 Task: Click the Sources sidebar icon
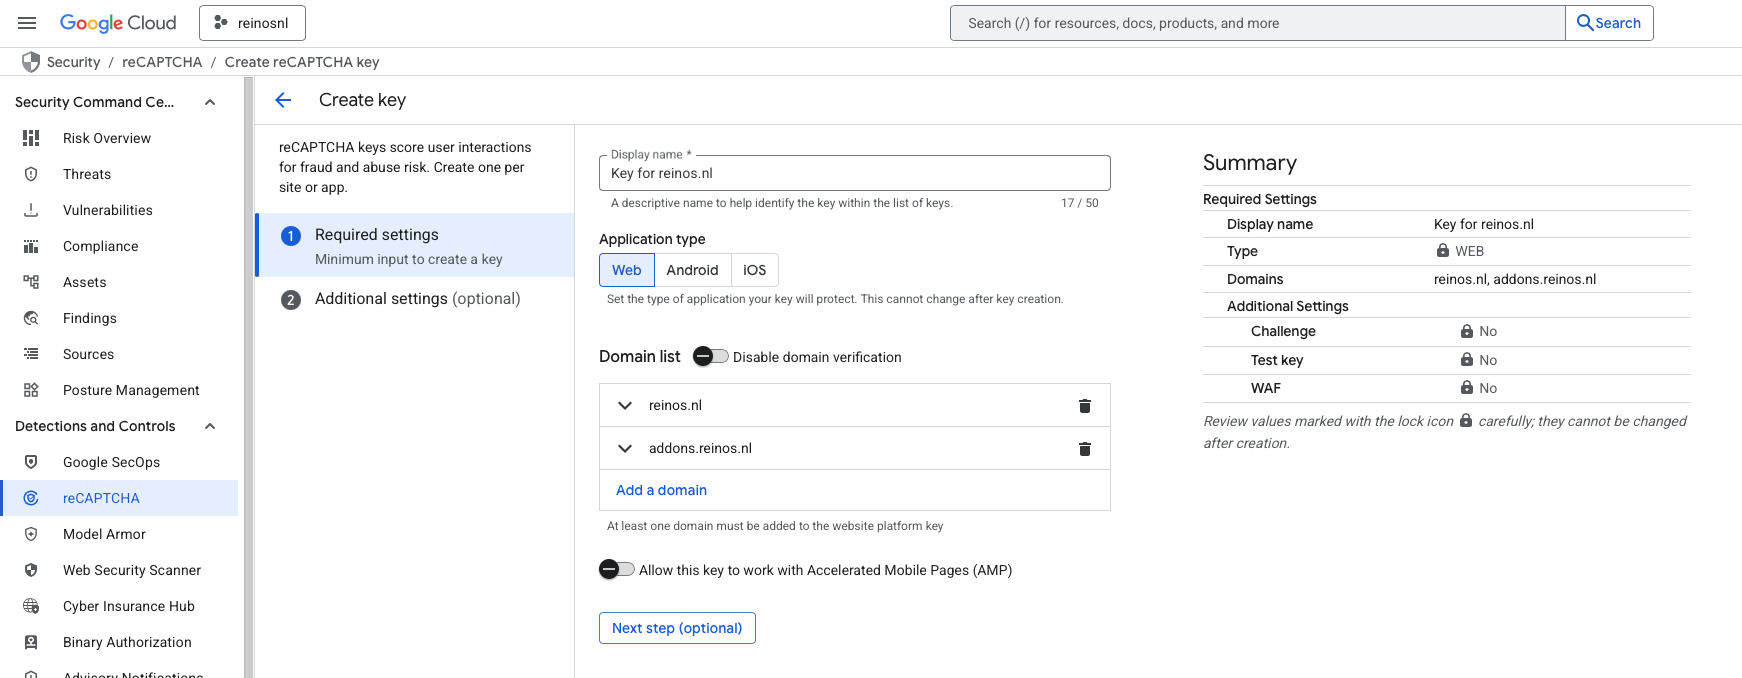tap(31, 354)
